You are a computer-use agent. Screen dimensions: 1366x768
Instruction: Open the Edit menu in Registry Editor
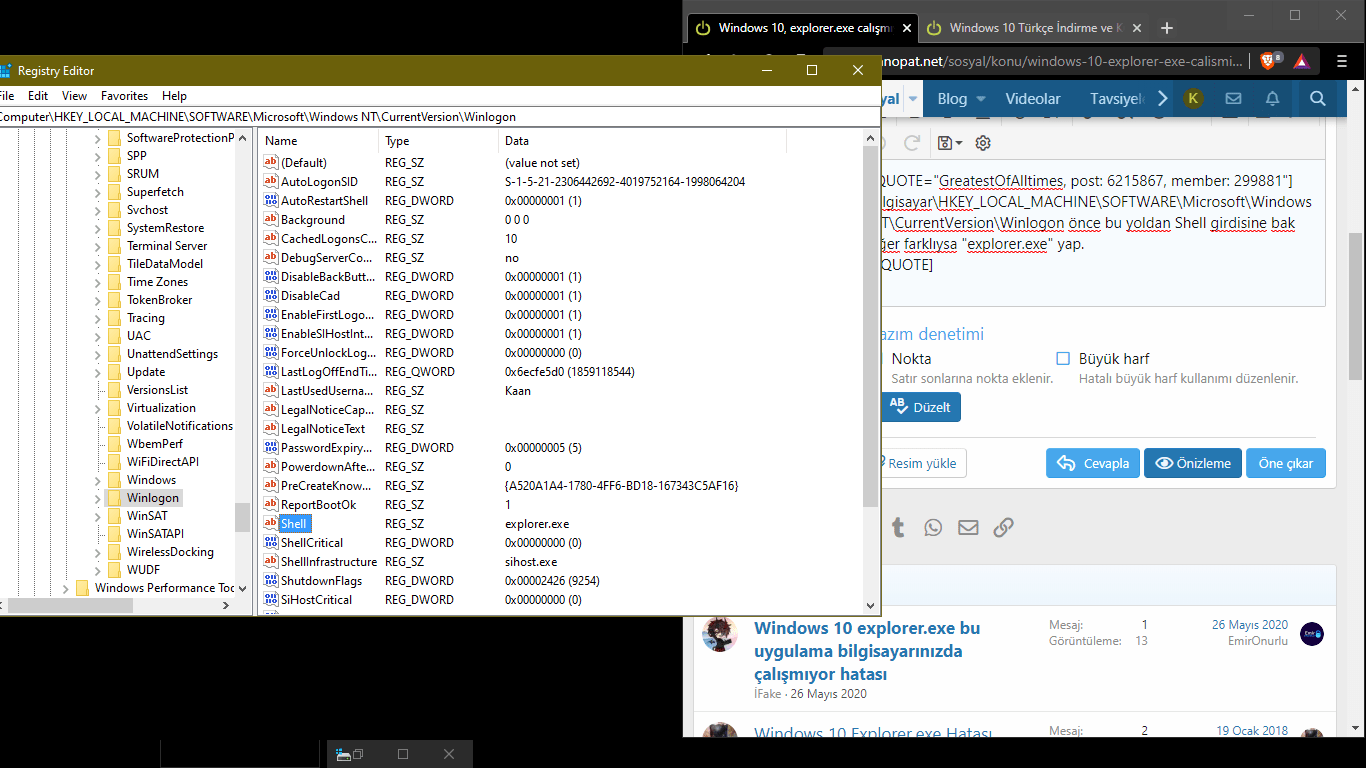click(38, 96)
